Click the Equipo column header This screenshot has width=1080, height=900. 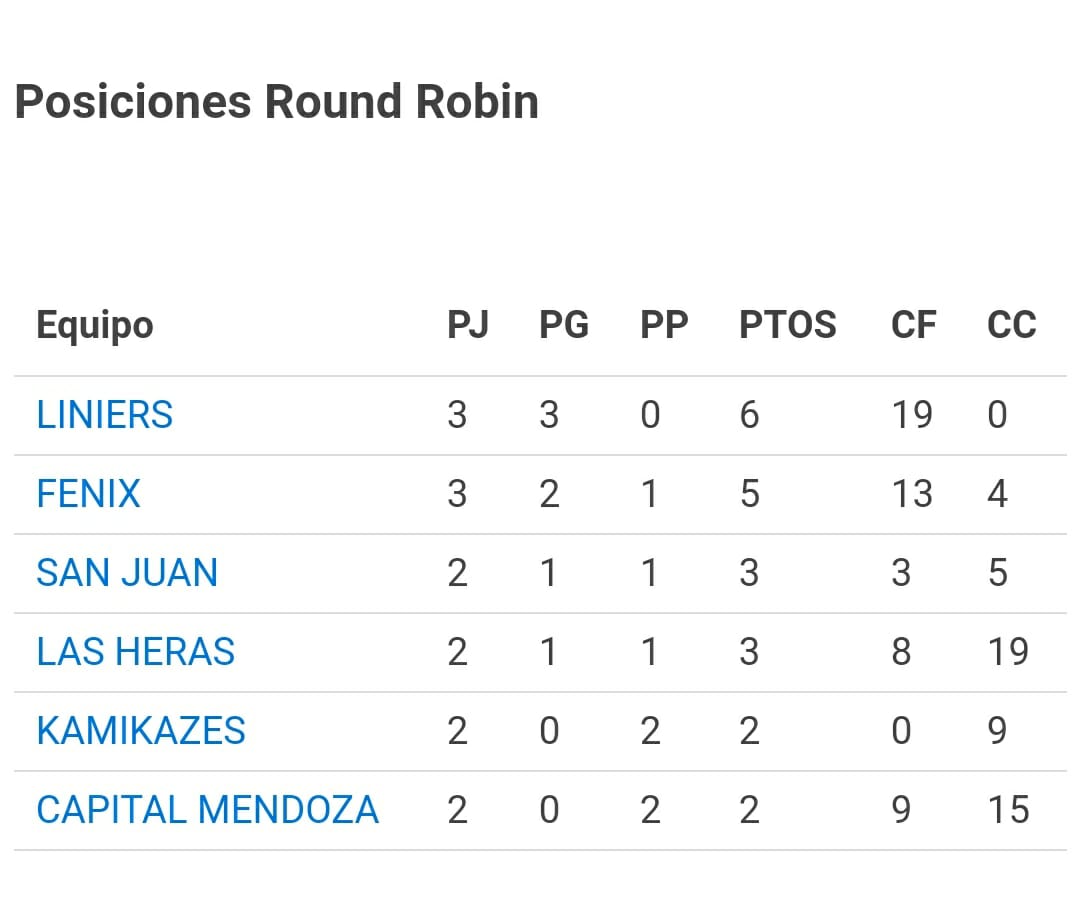pos(95,325)
